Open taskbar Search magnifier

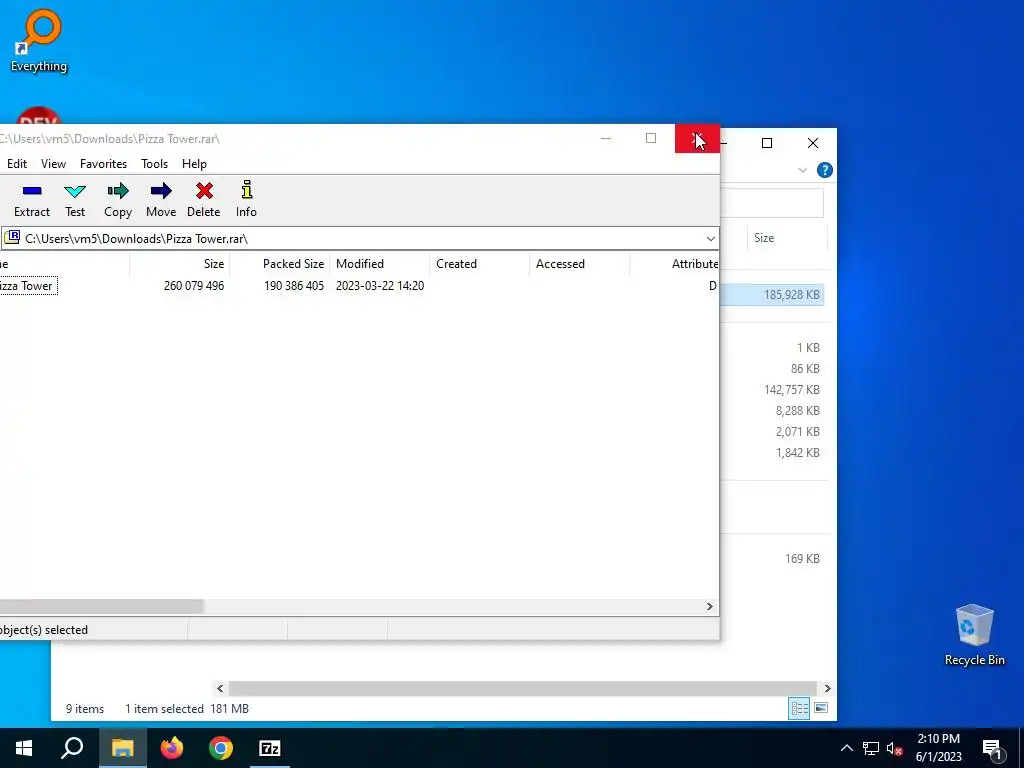[72, 748]
